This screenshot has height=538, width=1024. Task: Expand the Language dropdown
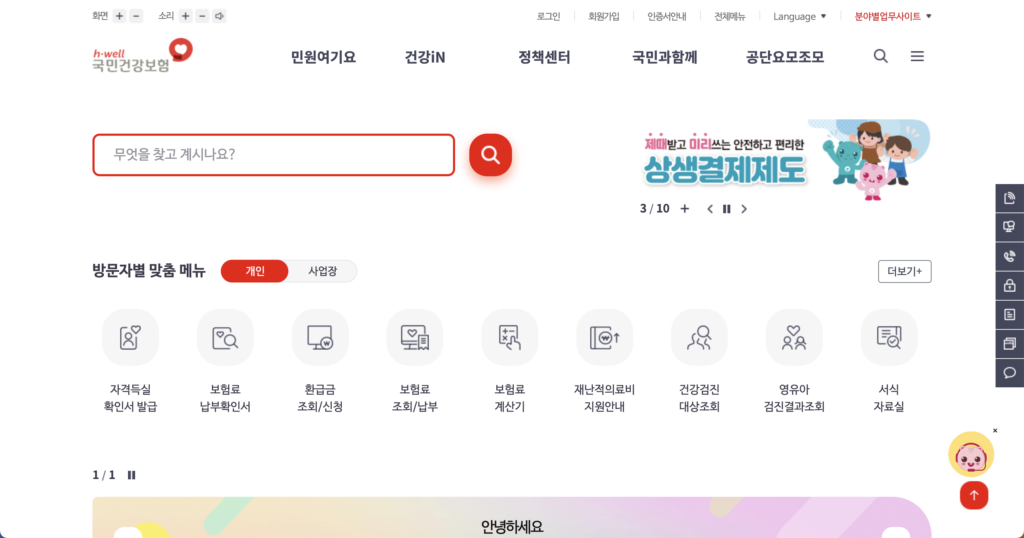(x=799, y=16)
